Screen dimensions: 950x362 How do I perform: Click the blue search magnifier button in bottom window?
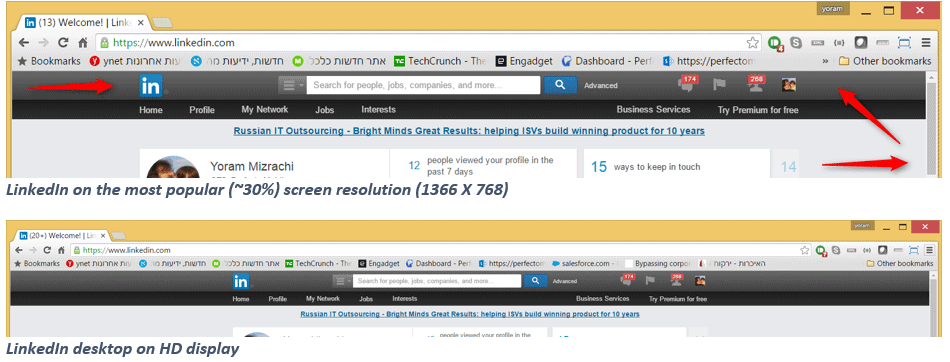coord(535,281)
